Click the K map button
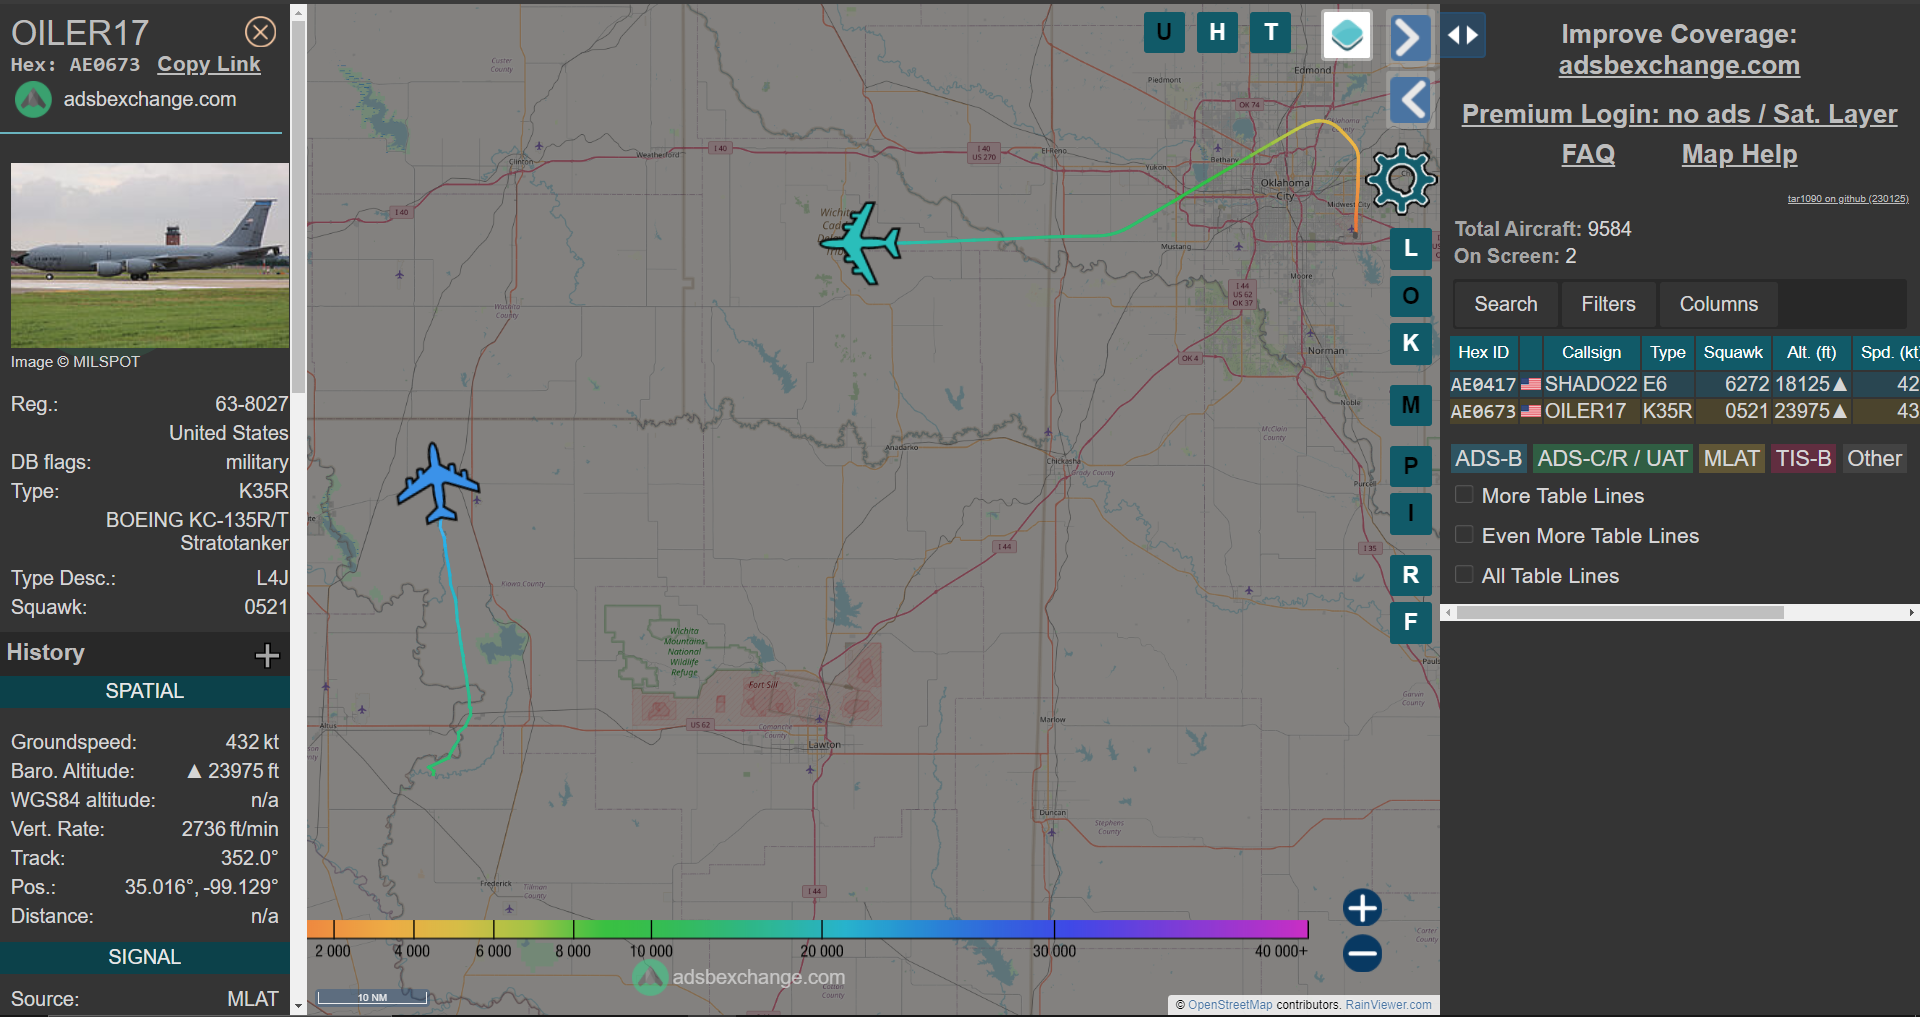The width and height of the screenshot is (1920, 1017). 1411,343
